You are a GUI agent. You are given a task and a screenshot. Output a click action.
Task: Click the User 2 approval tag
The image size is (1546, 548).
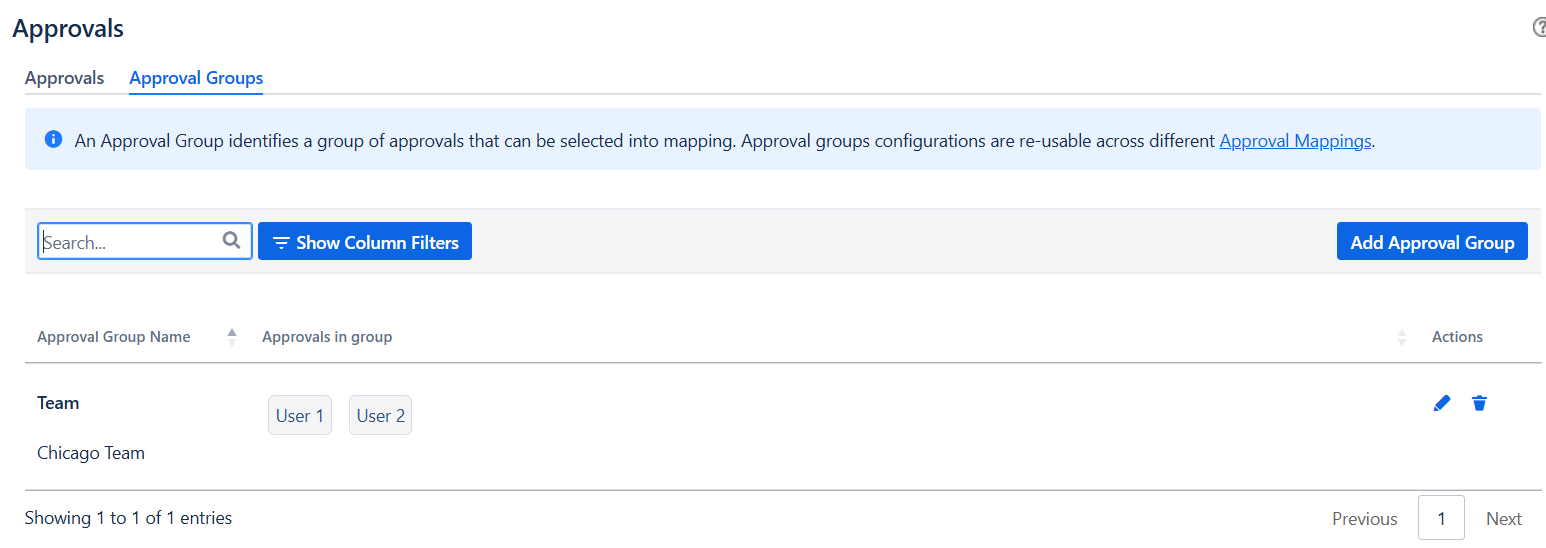(380, 416)
